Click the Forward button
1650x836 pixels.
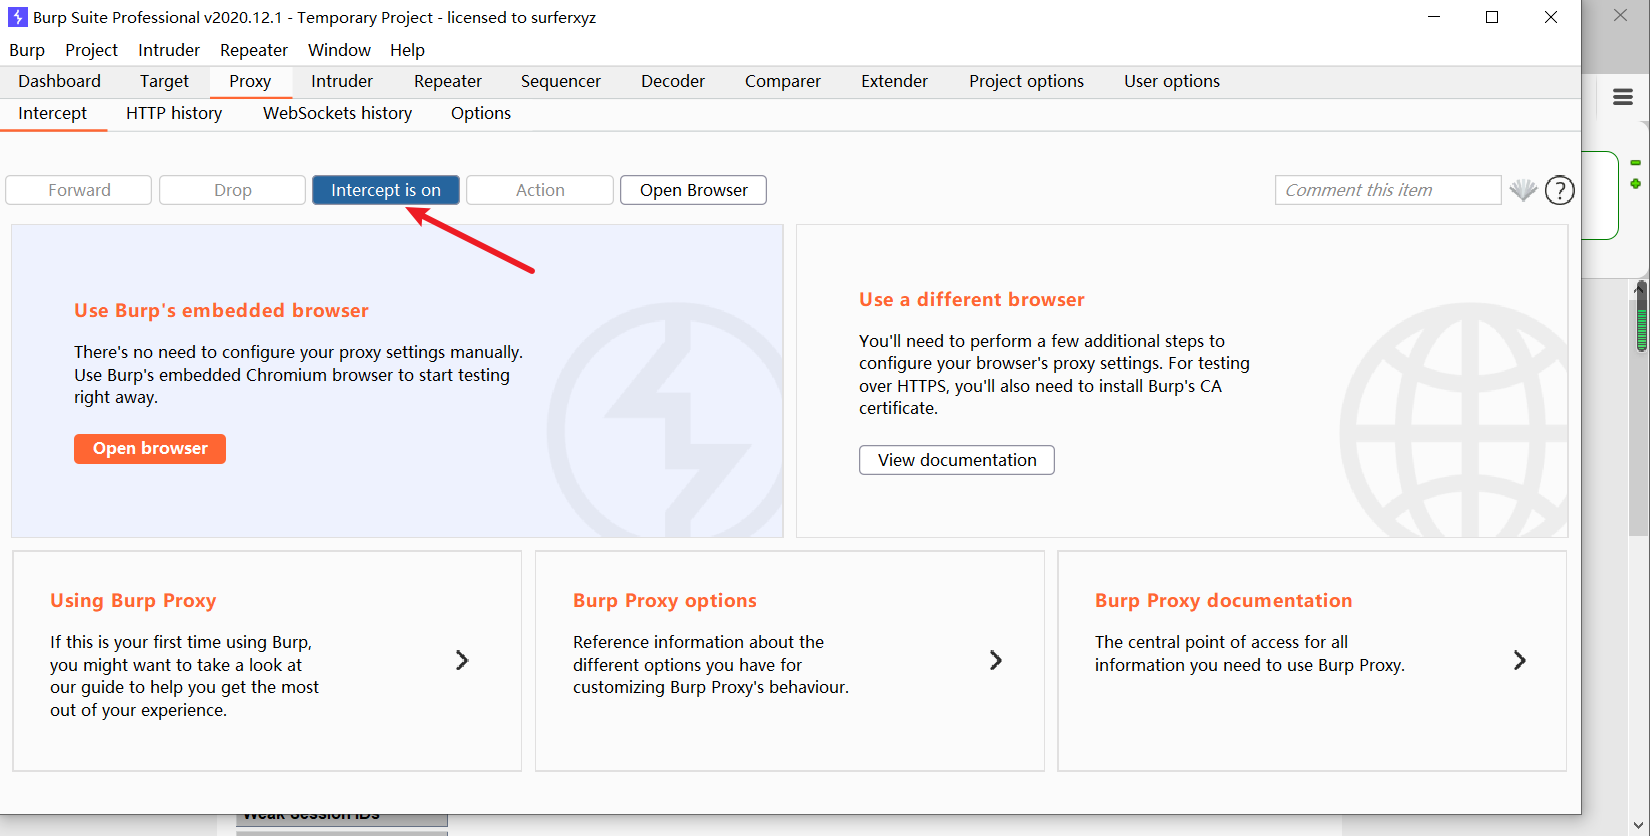tap(79, 190)
